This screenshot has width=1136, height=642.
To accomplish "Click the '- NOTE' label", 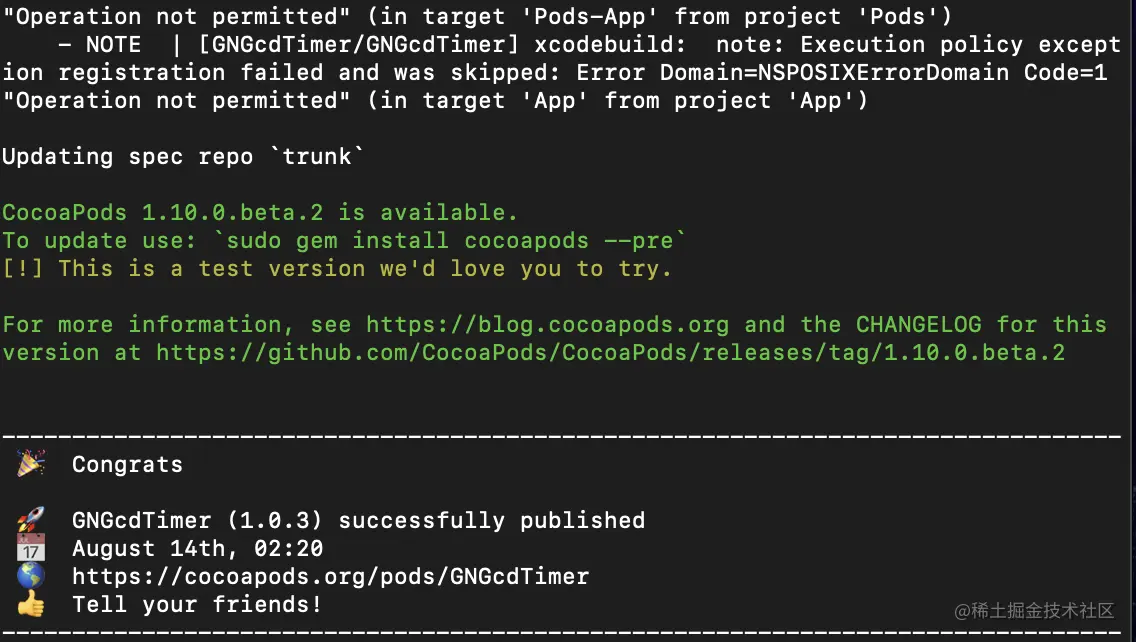I will [x=99, y=45].
